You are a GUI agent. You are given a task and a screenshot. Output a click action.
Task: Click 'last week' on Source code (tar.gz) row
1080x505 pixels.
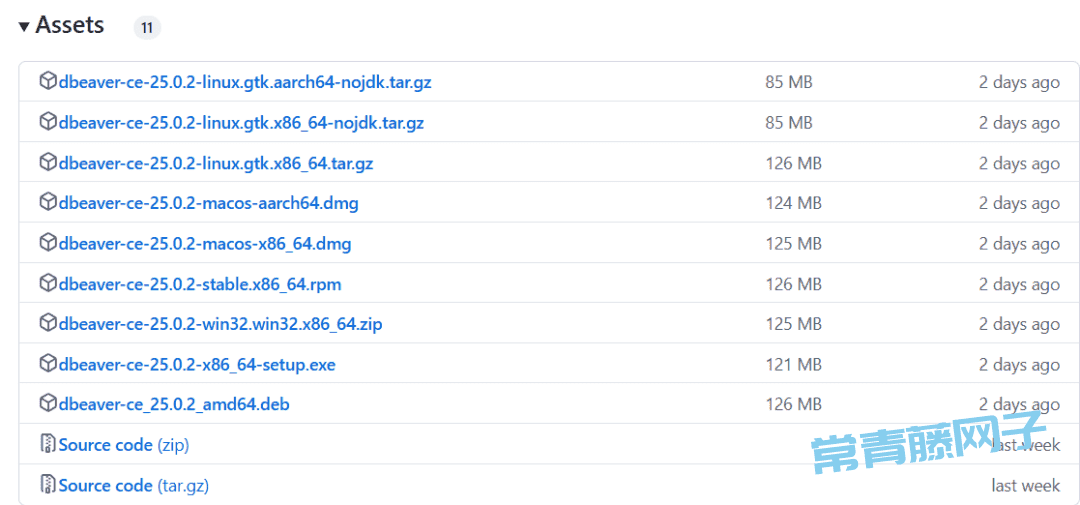(1026, 486)
